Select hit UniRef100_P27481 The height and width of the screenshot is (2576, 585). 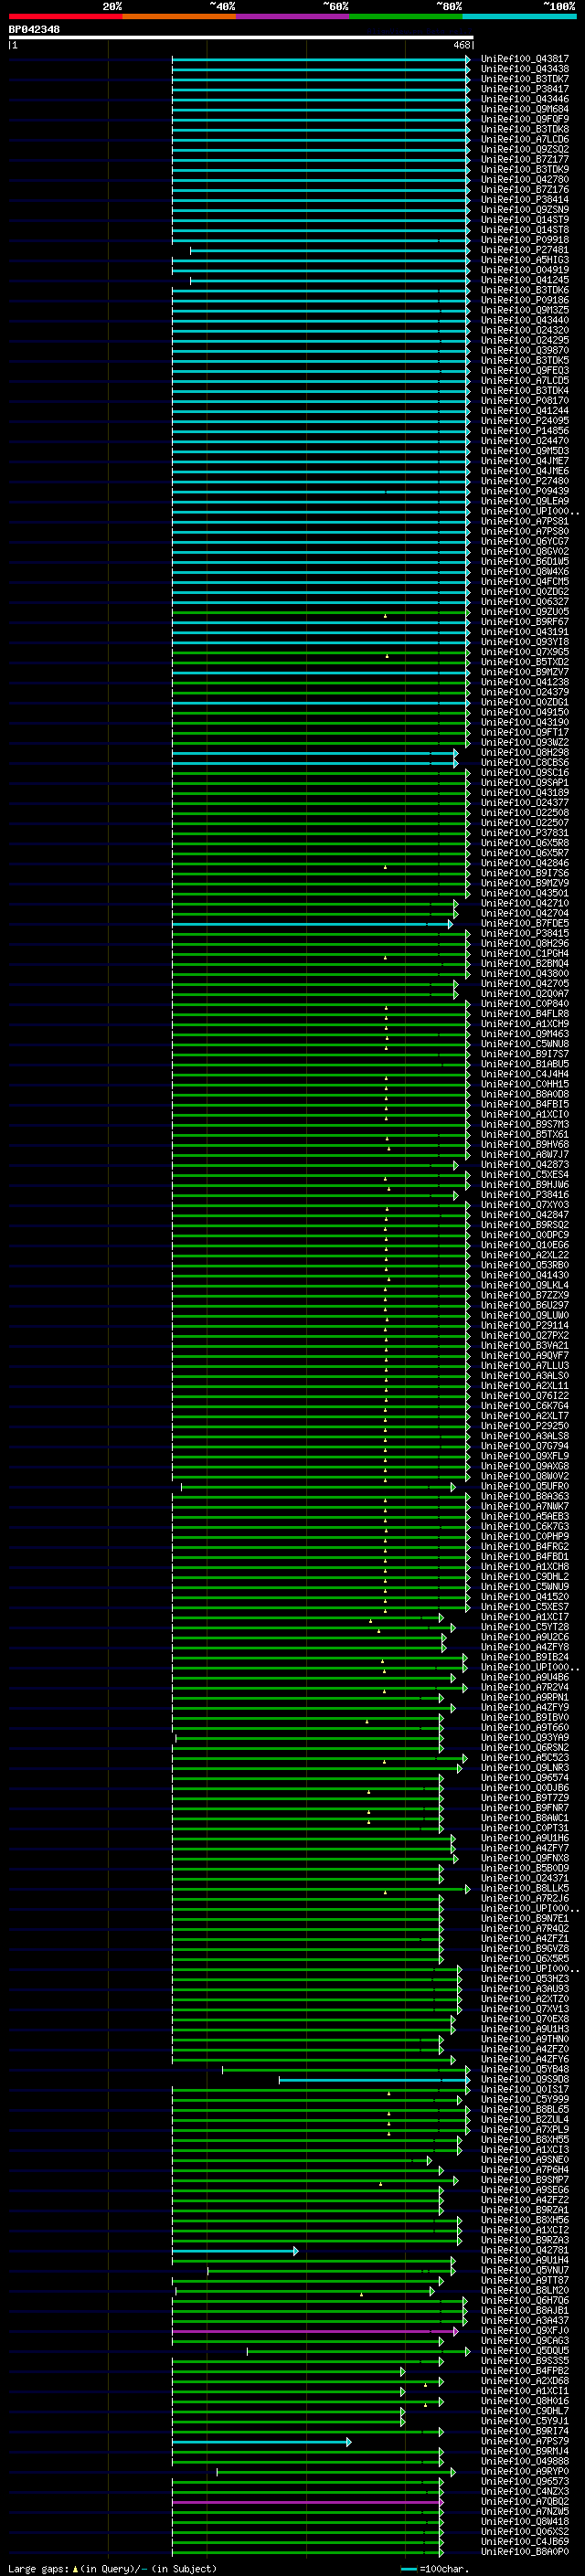pos(524,250)
